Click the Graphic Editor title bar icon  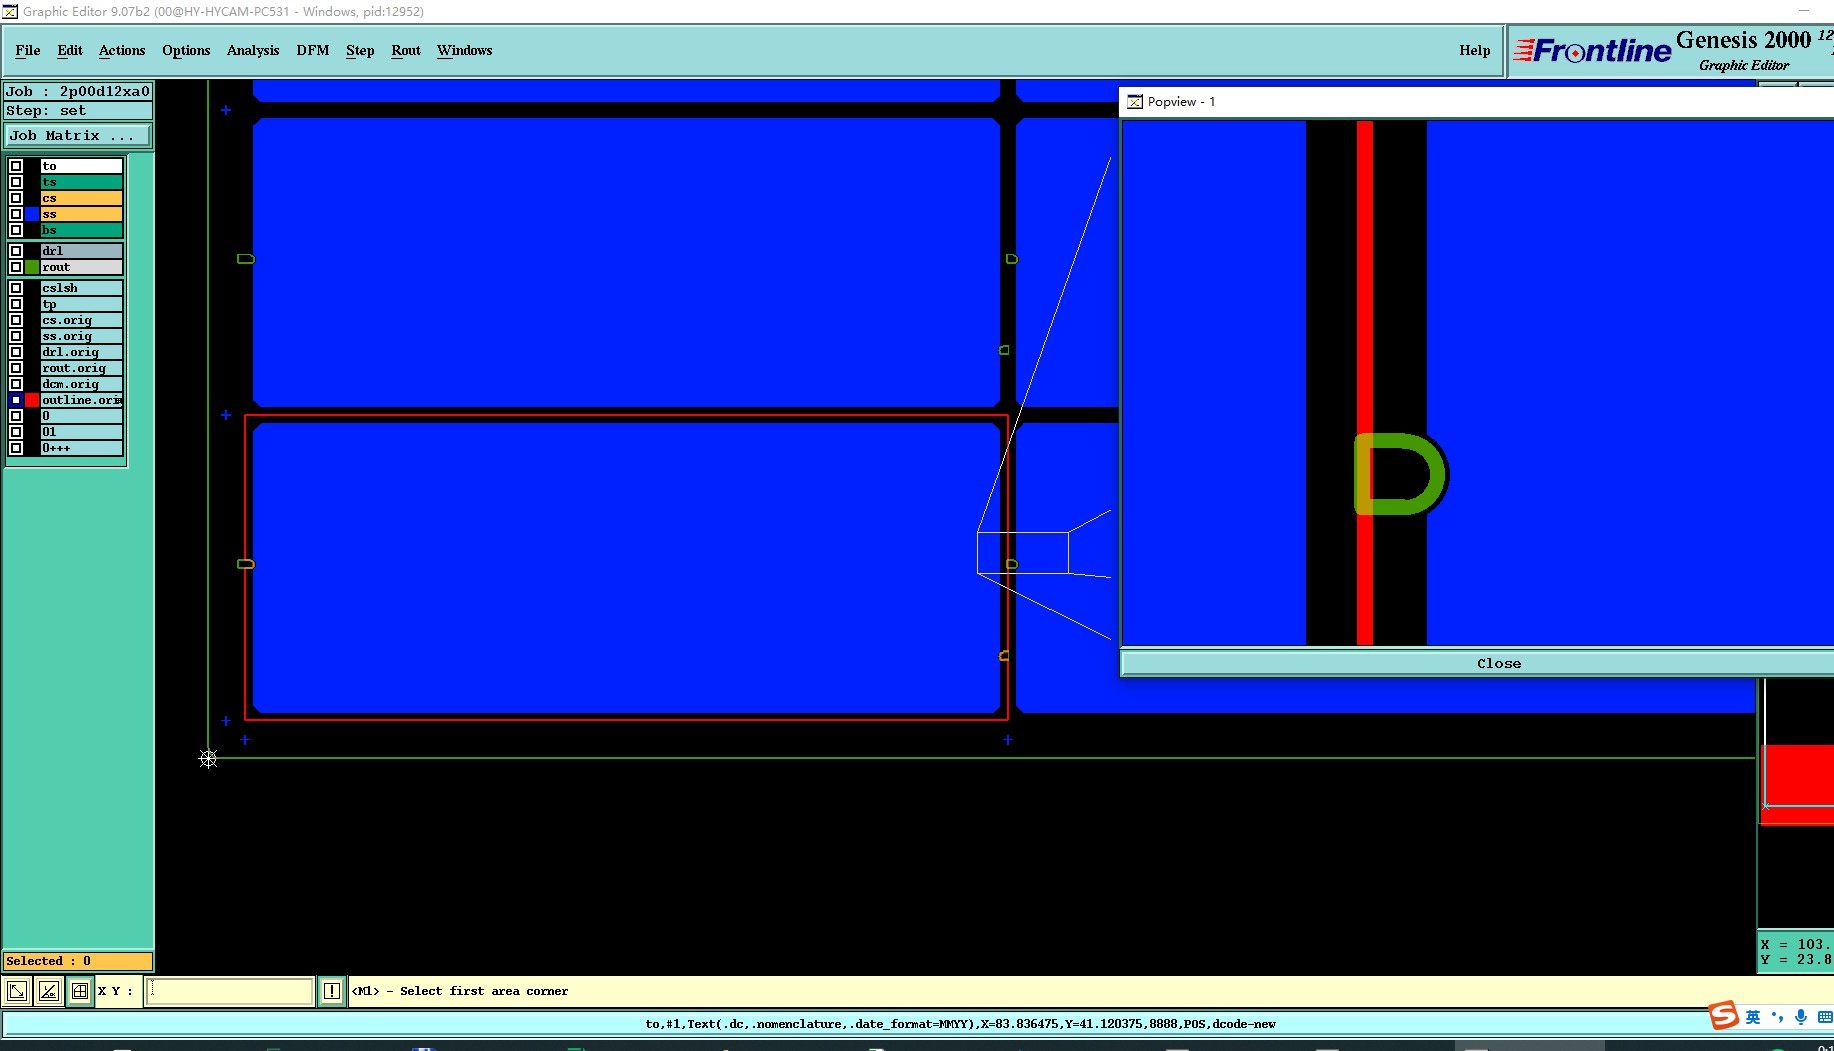click(9, 11)
